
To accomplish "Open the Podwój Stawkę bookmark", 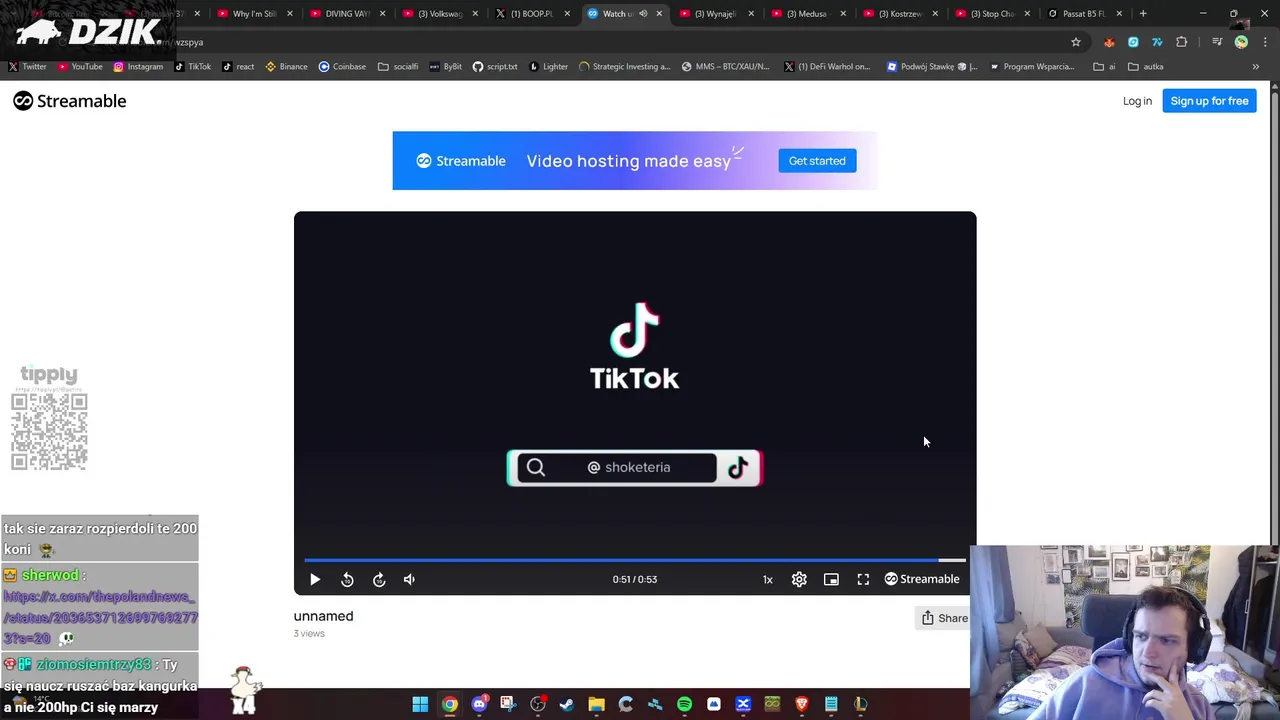I will pos(933,67).
